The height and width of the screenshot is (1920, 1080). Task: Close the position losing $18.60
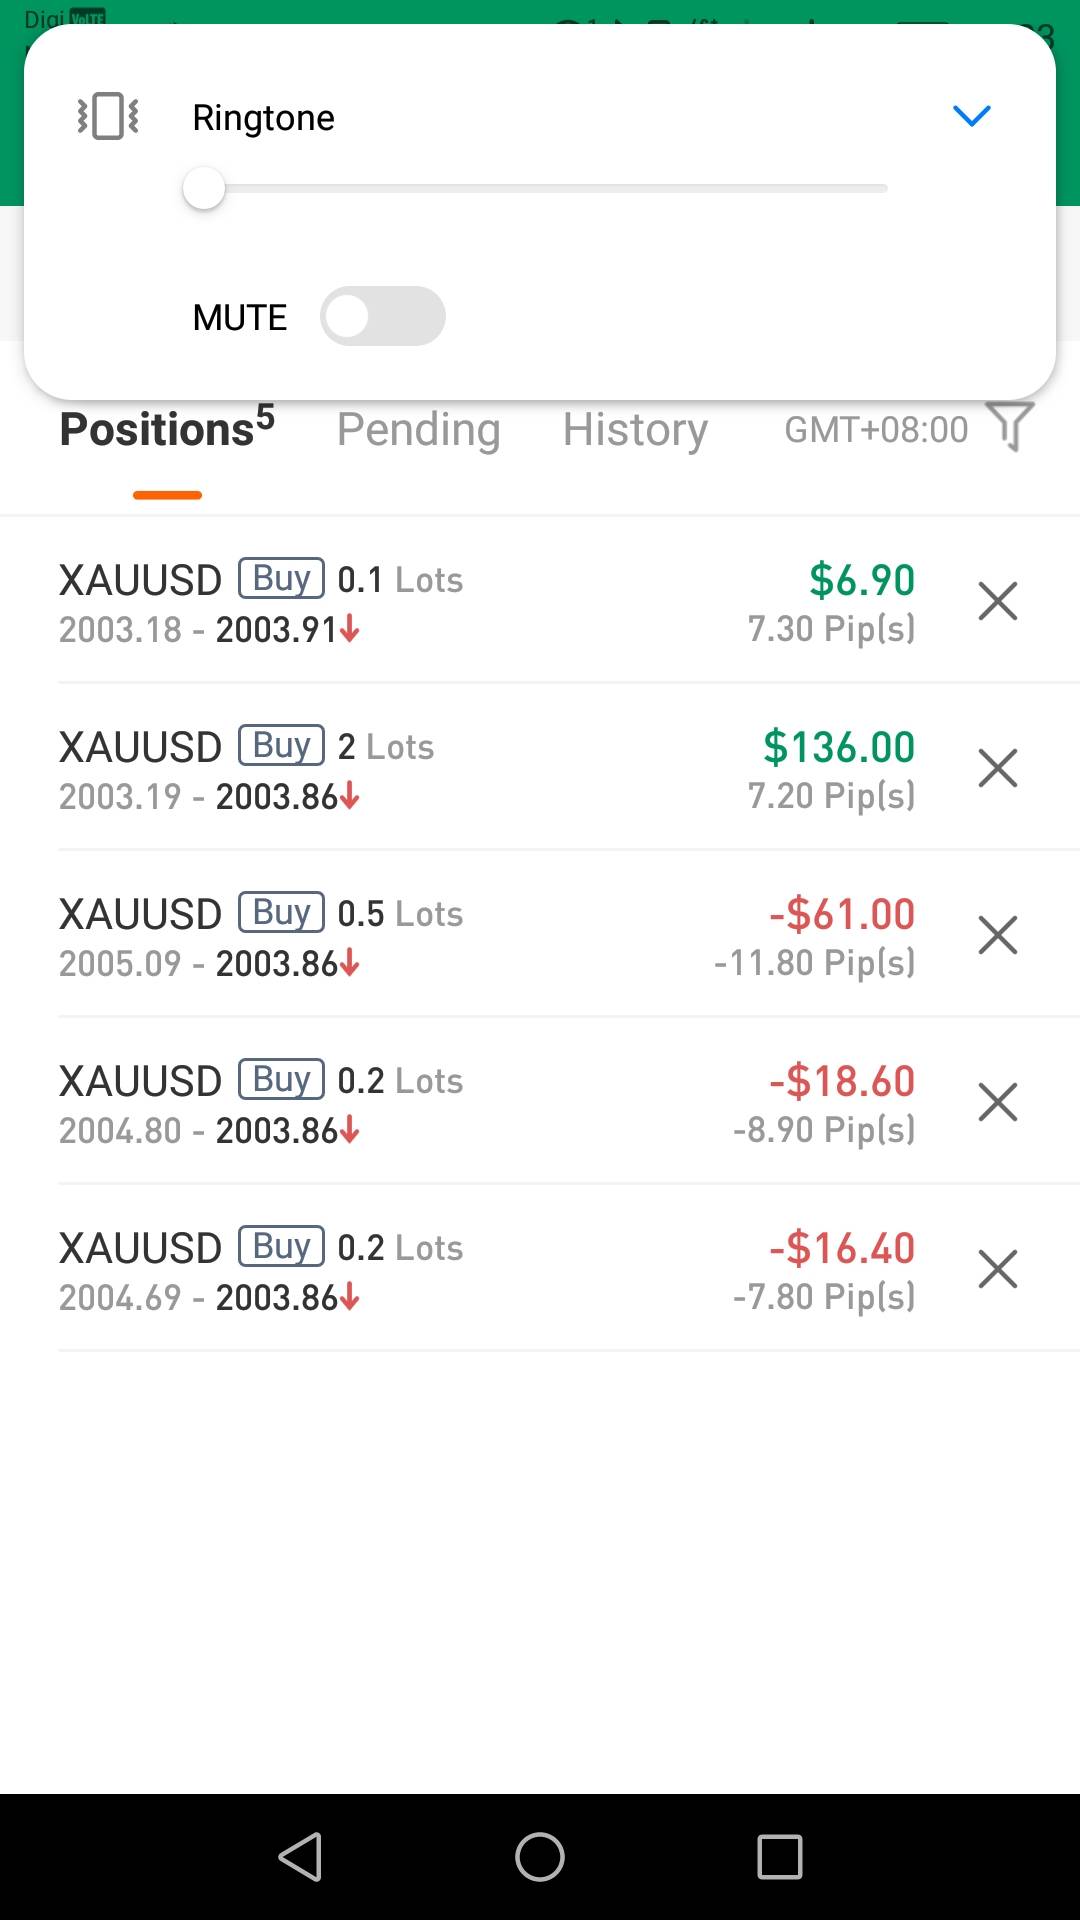coord(997,1103)
